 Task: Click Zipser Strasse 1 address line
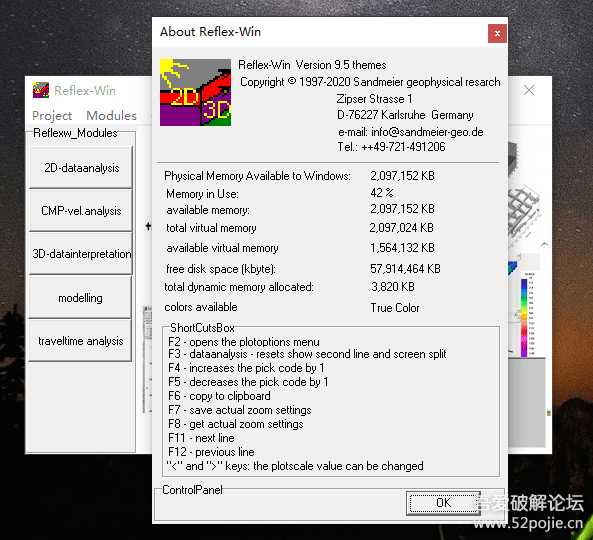pyautogui.click(x=374, y=99)
